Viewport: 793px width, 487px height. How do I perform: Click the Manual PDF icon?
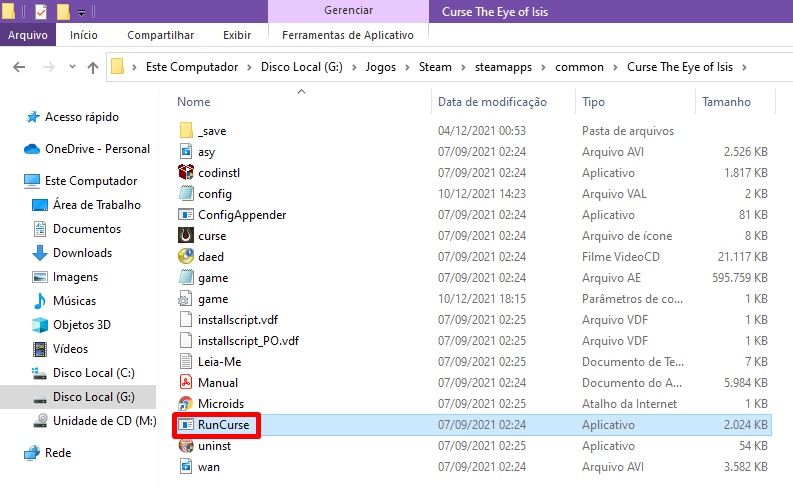click(x=186, y=382)
